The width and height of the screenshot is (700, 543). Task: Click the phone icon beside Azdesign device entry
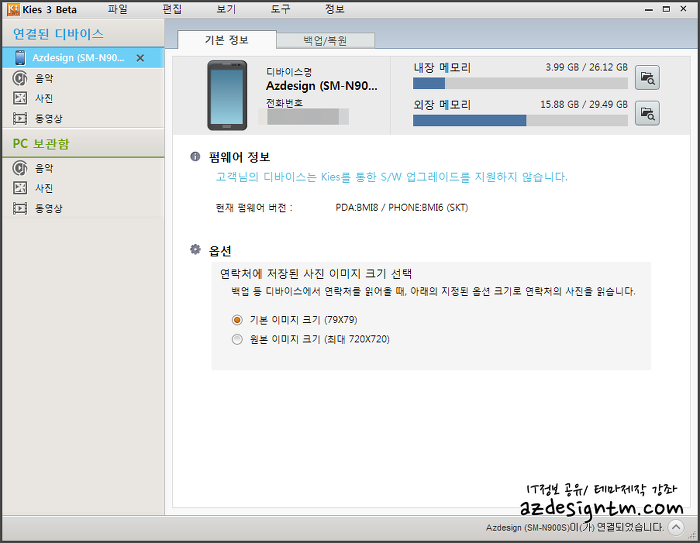pos(20,58)
